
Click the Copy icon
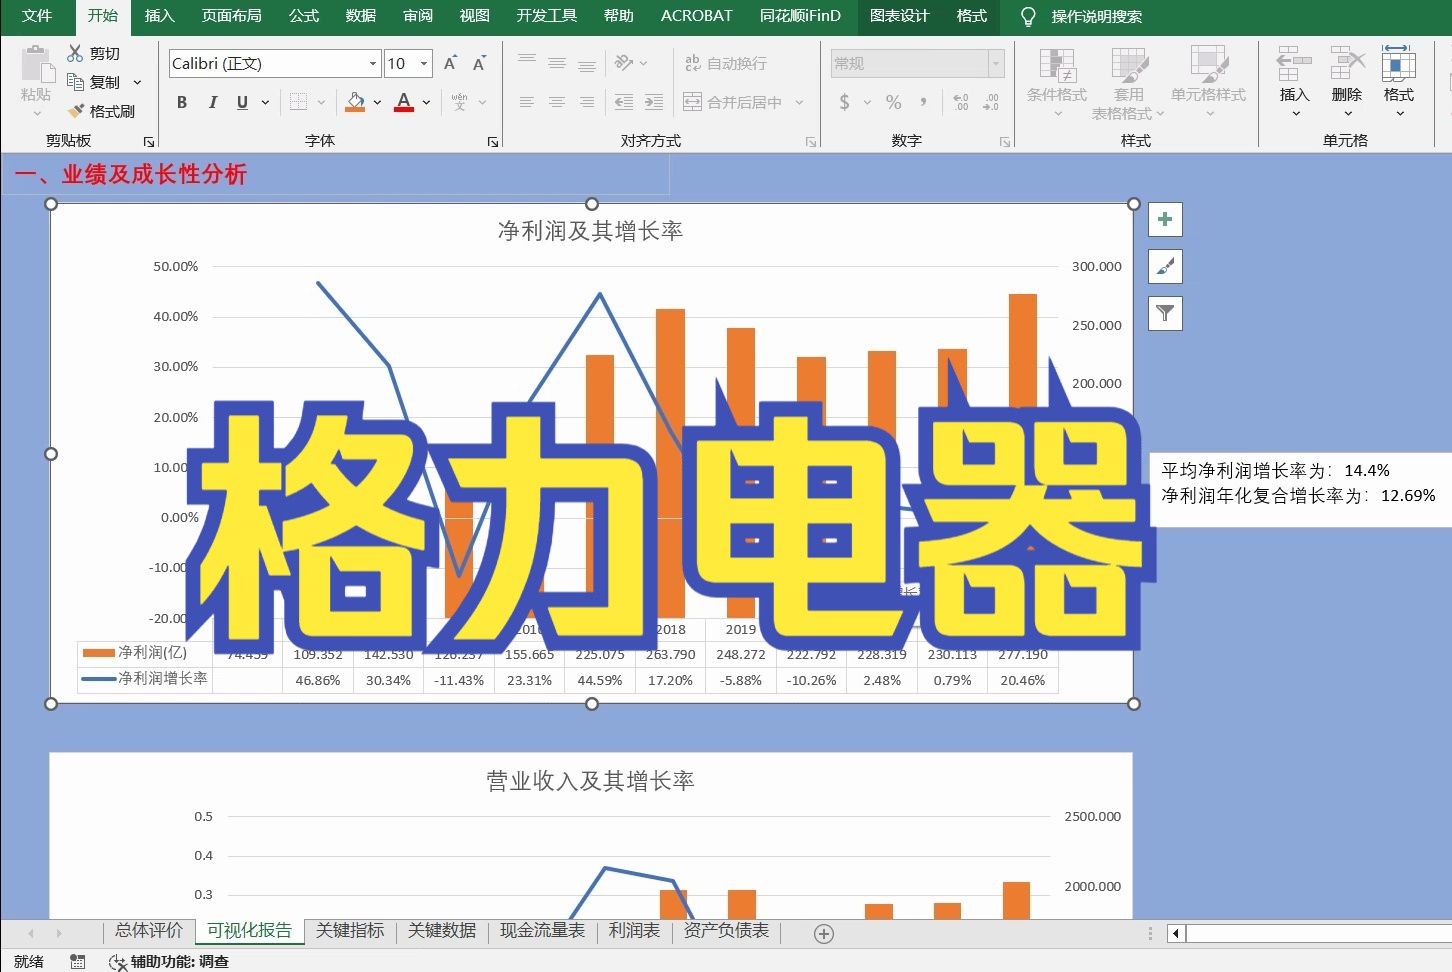click(75, 82)
